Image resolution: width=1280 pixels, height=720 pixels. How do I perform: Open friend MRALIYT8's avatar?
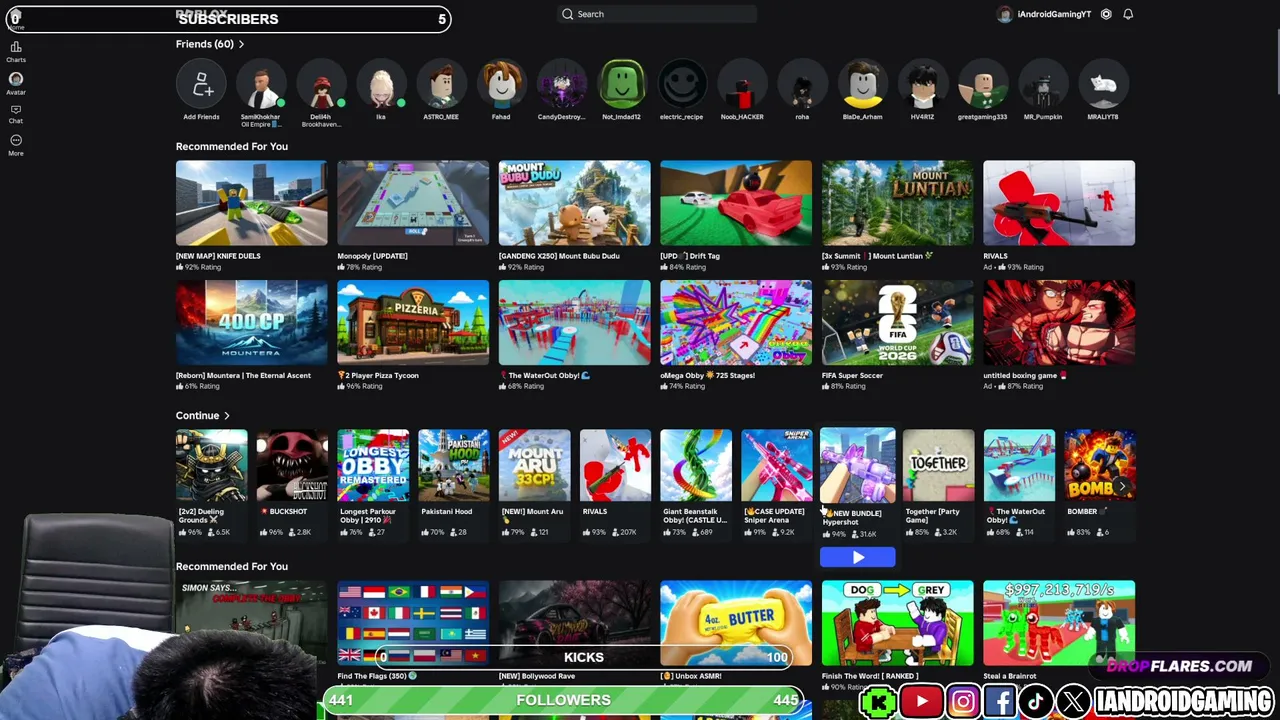1103,85
